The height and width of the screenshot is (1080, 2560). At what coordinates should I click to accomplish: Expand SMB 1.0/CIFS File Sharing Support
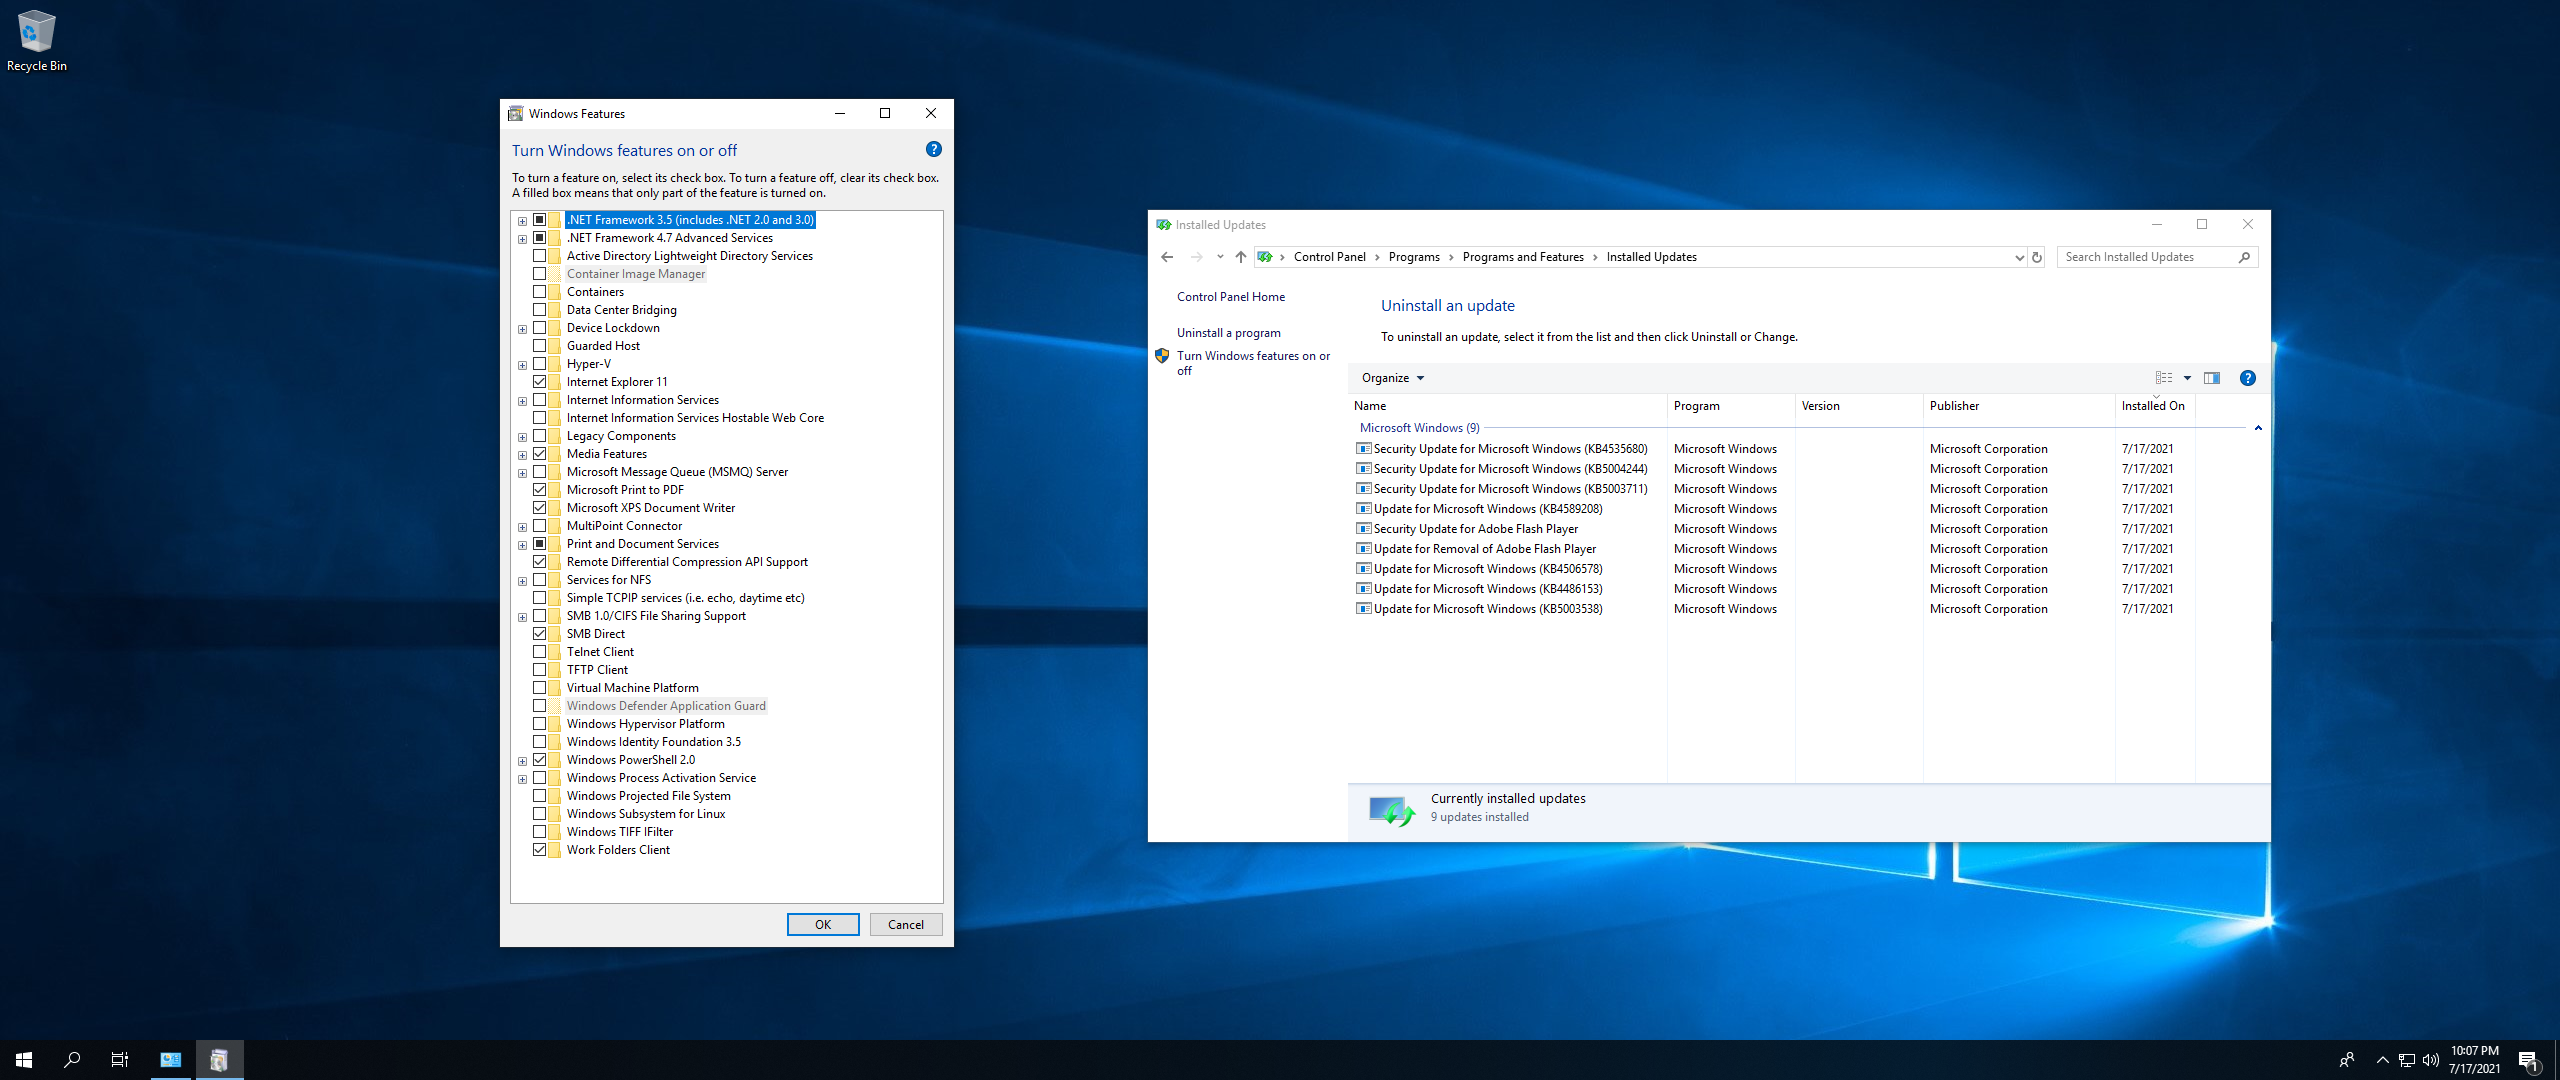[x=522, y=617]
